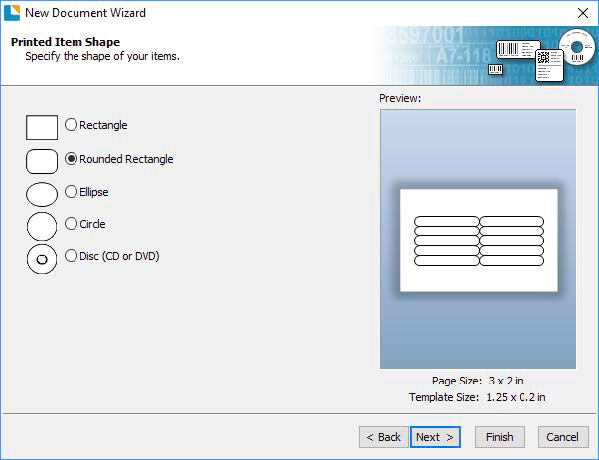
Task: Go to the Next wizard step
Action: (435, 437)
